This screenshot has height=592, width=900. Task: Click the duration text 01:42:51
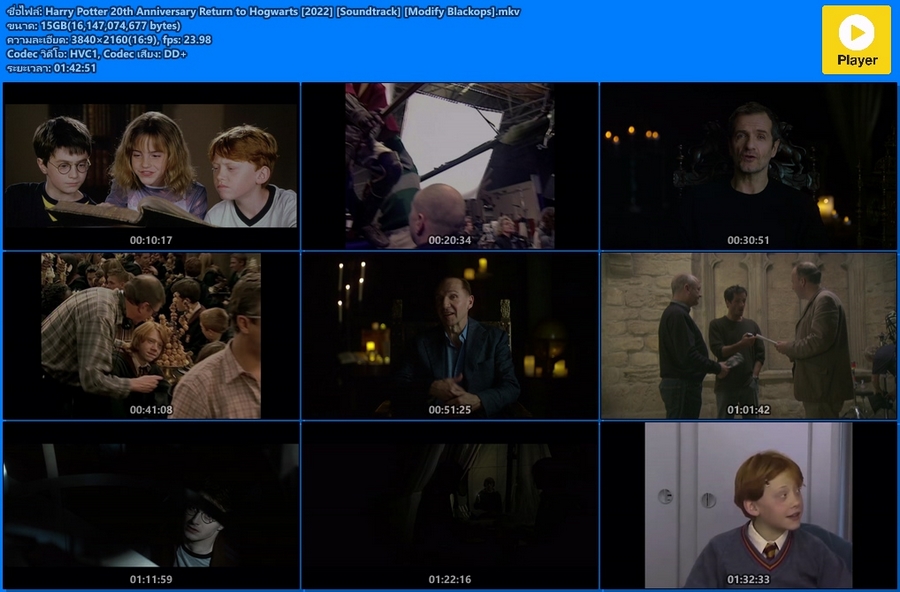[75, 68]
